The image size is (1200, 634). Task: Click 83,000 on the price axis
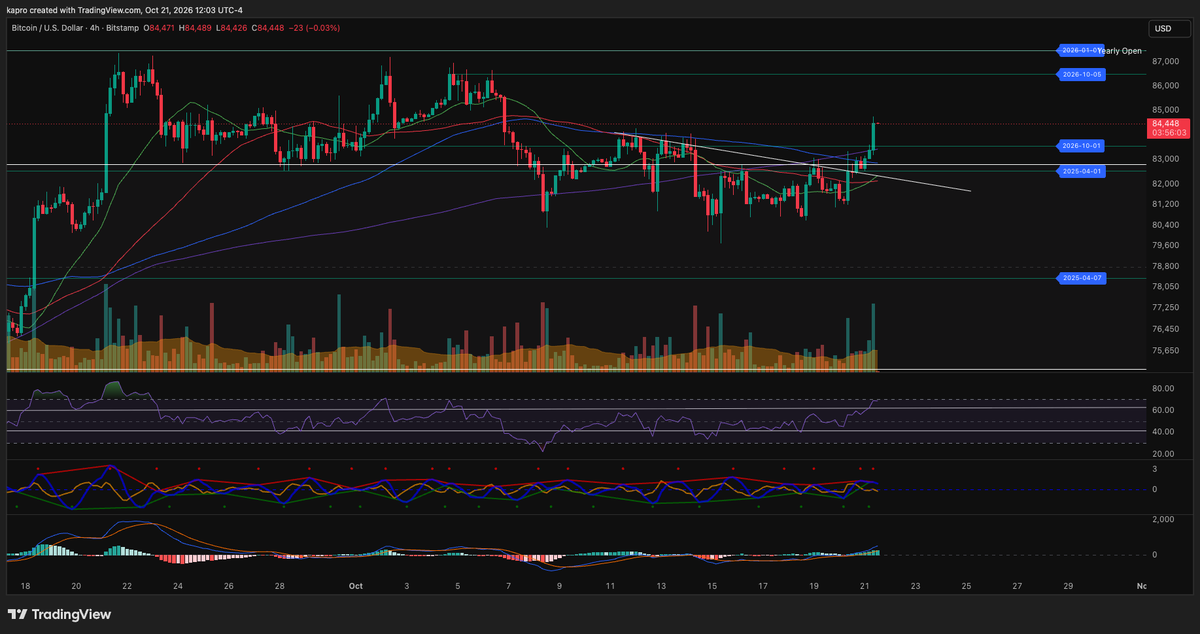(1165, 159)
